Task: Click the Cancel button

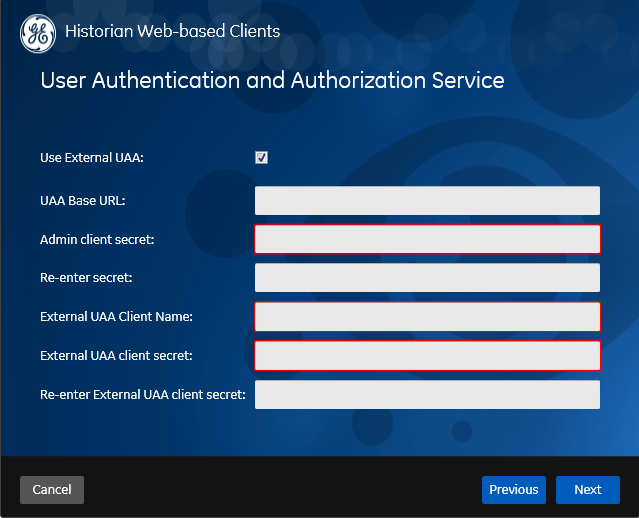Action: (52, 489)
